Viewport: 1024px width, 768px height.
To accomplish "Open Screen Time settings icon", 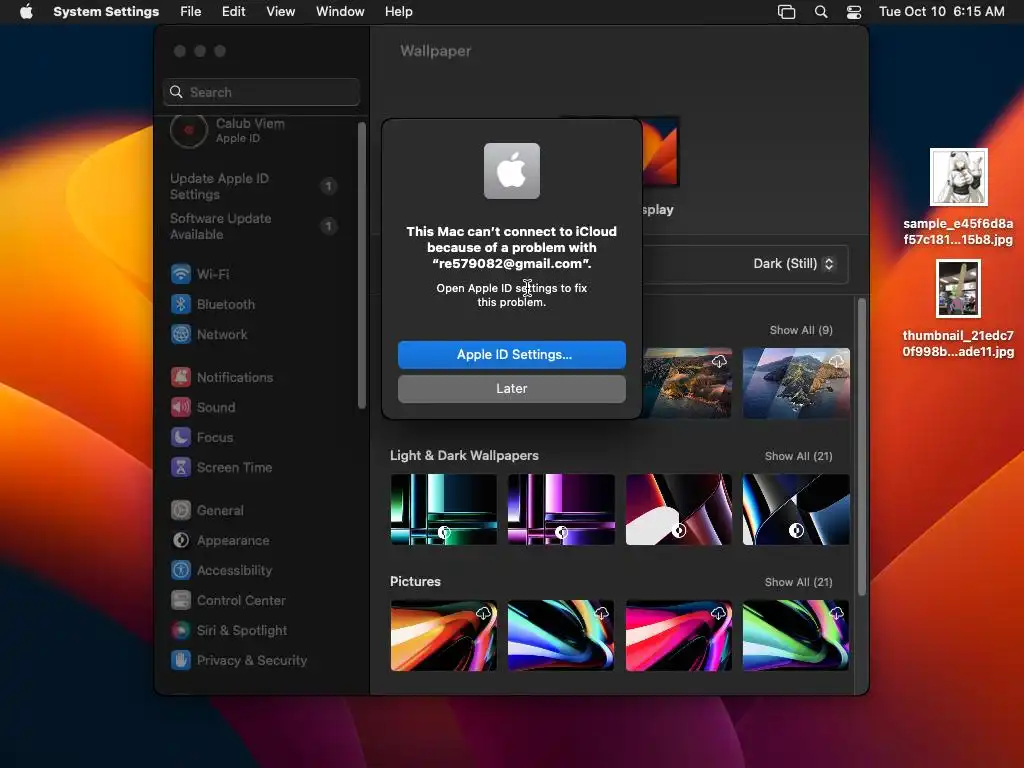I will 181,468.
